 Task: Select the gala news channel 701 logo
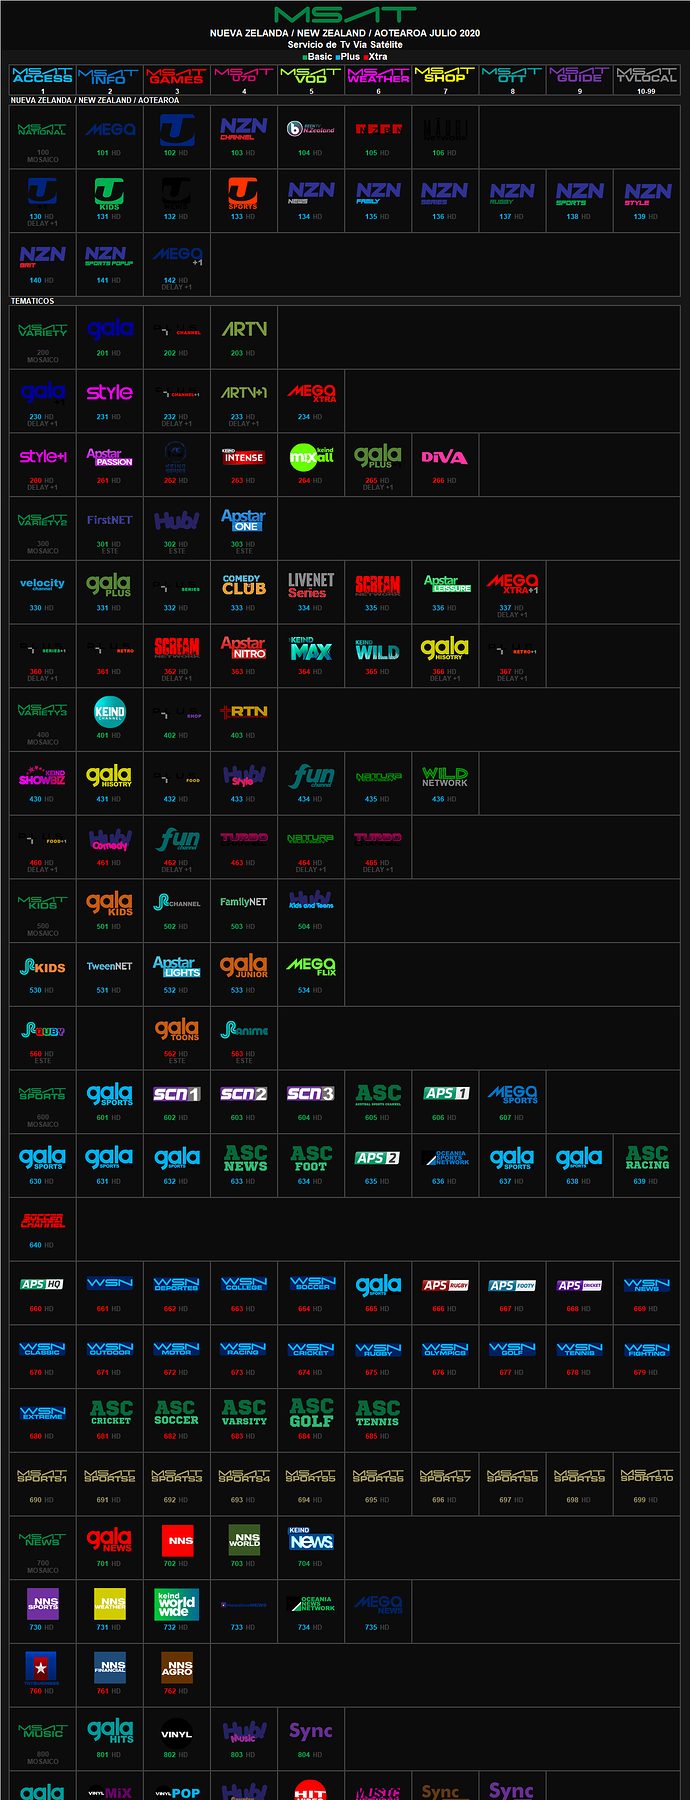point(110,1540)
